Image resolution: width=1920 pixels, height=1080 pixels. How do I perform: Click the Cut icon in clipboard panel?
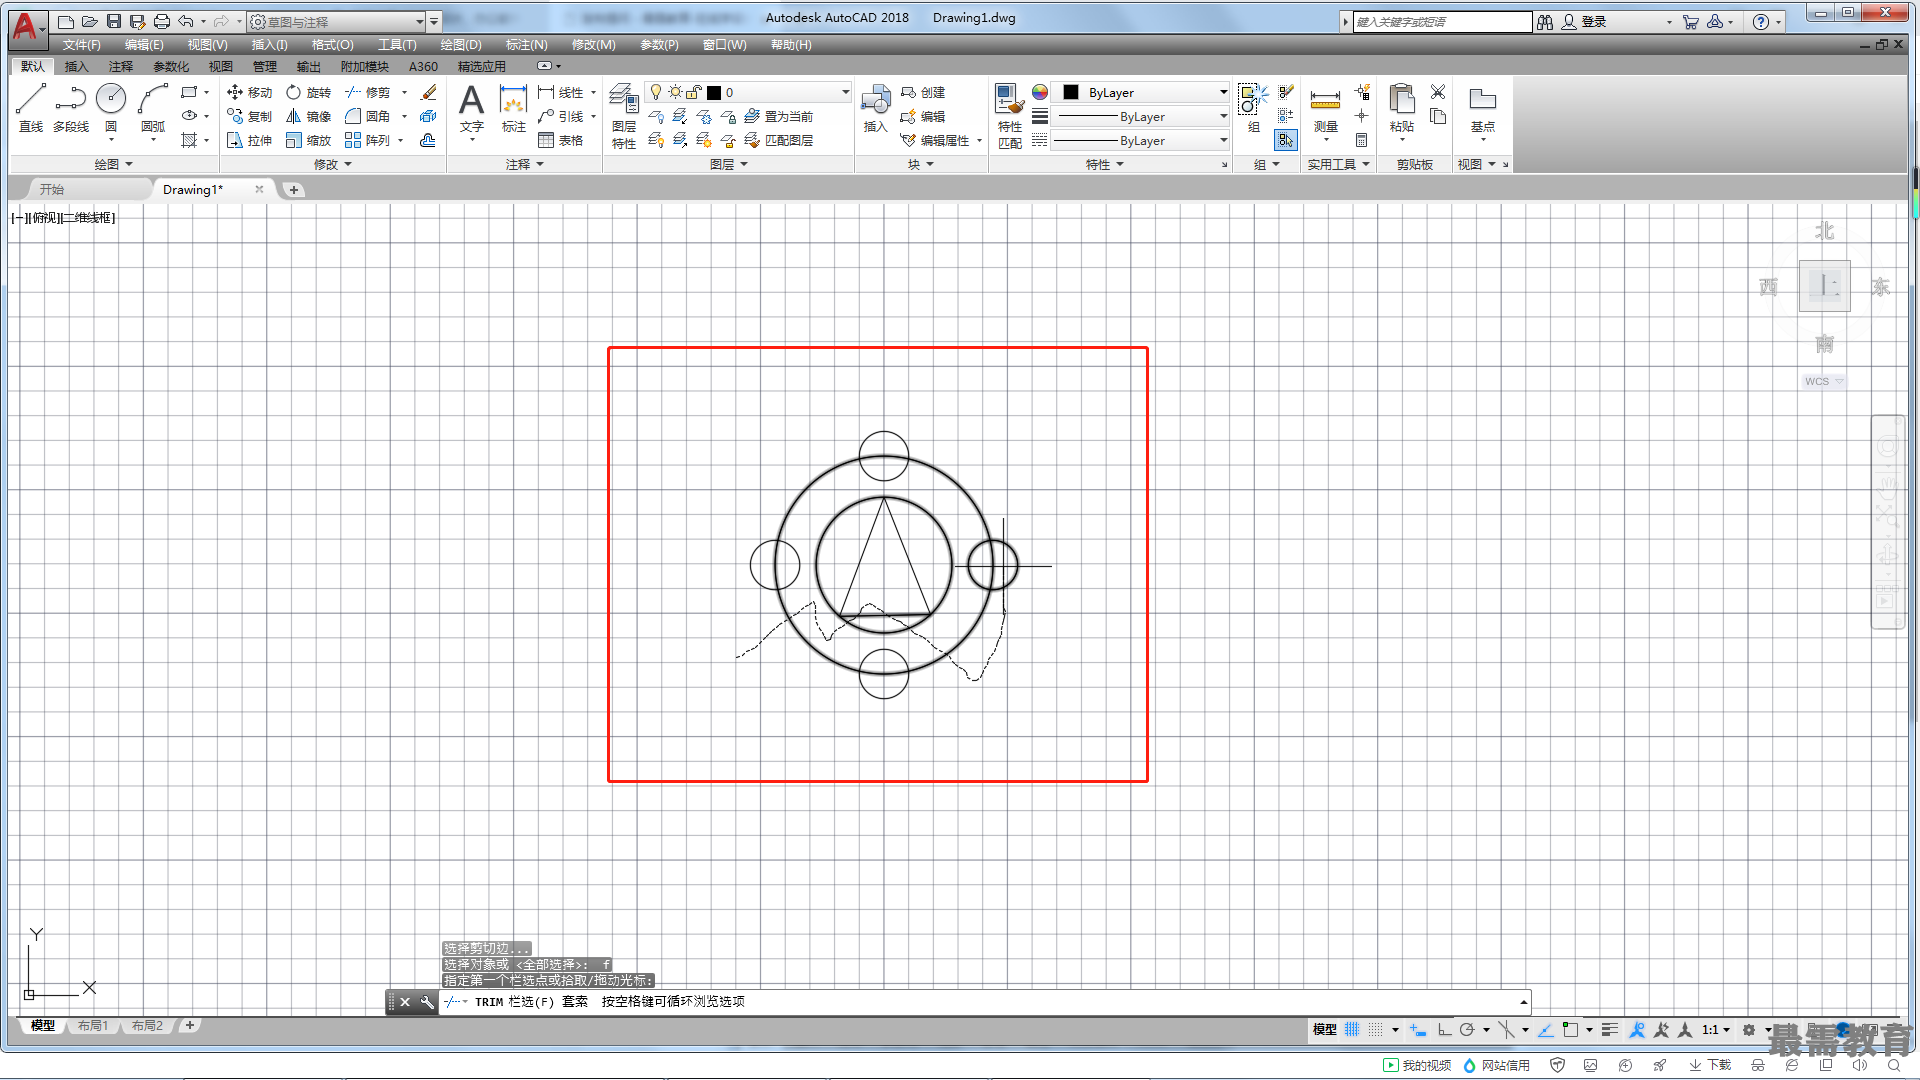click(1438, 92)
